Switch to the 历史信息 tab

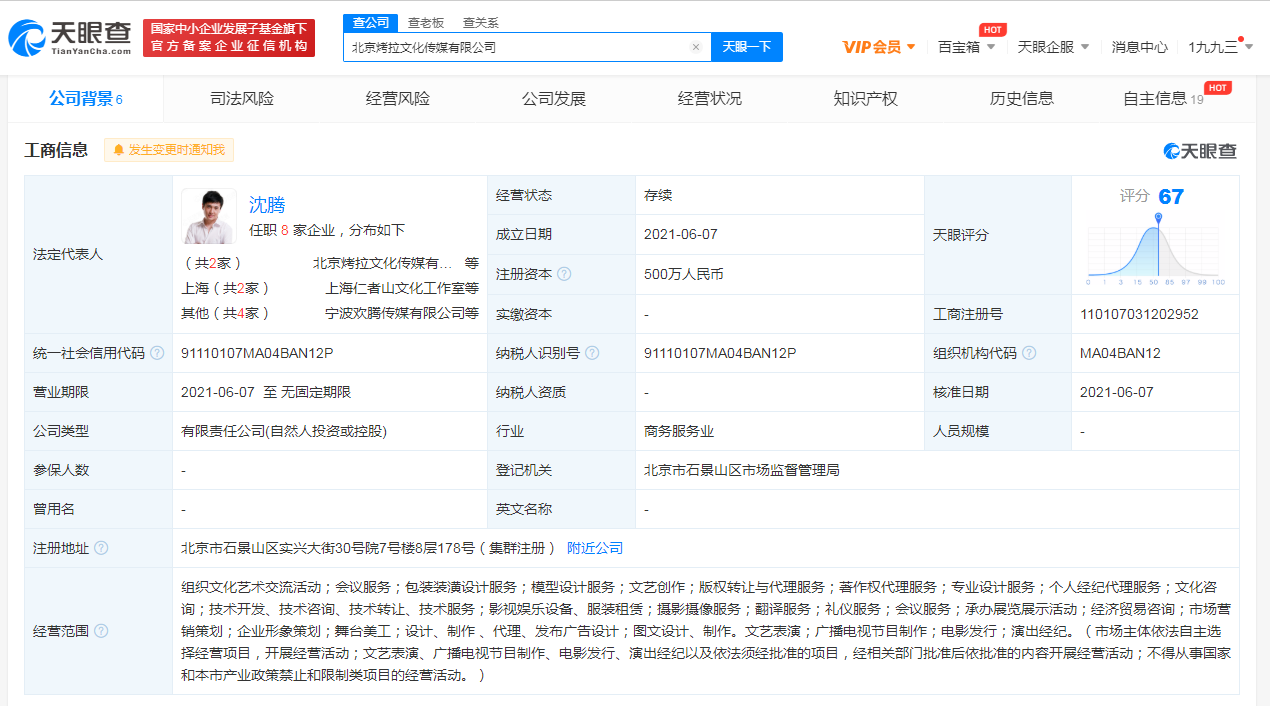1022,99
